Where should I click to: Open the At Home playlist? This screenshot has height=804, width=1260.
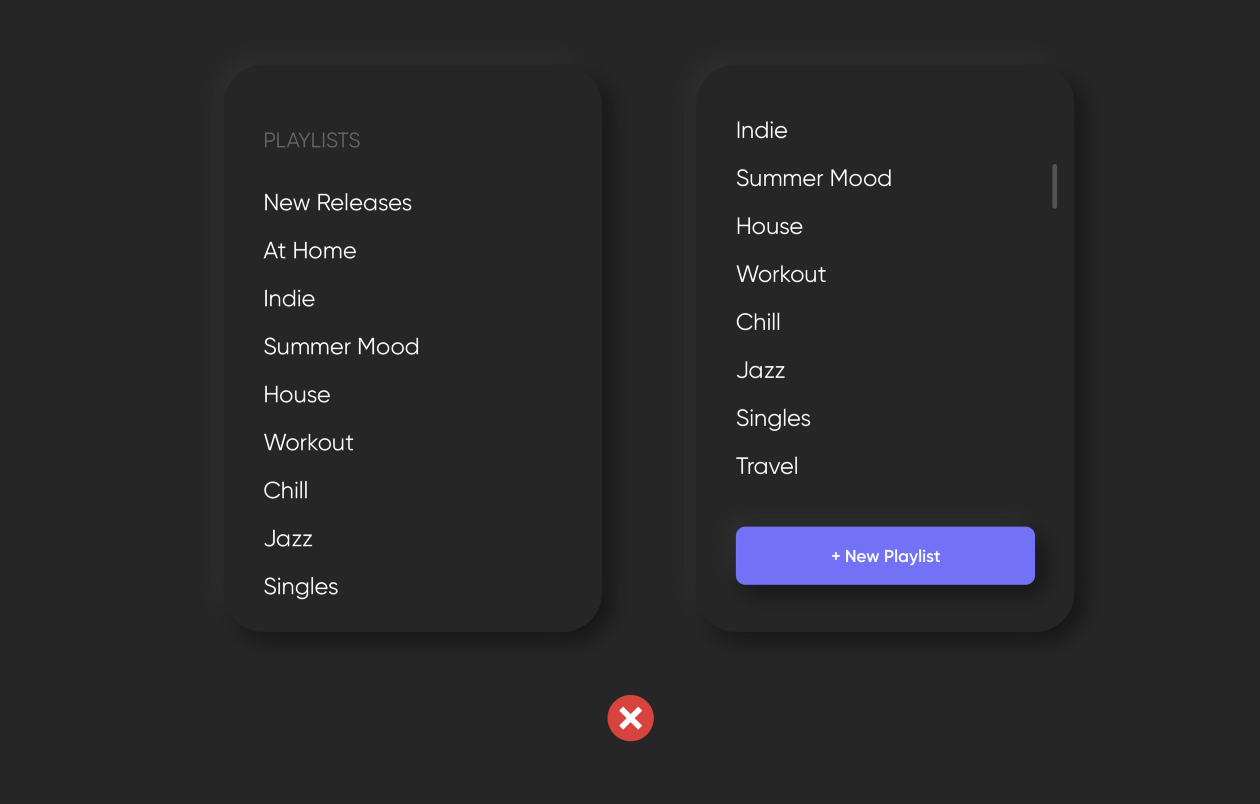(x=310, y=250)
